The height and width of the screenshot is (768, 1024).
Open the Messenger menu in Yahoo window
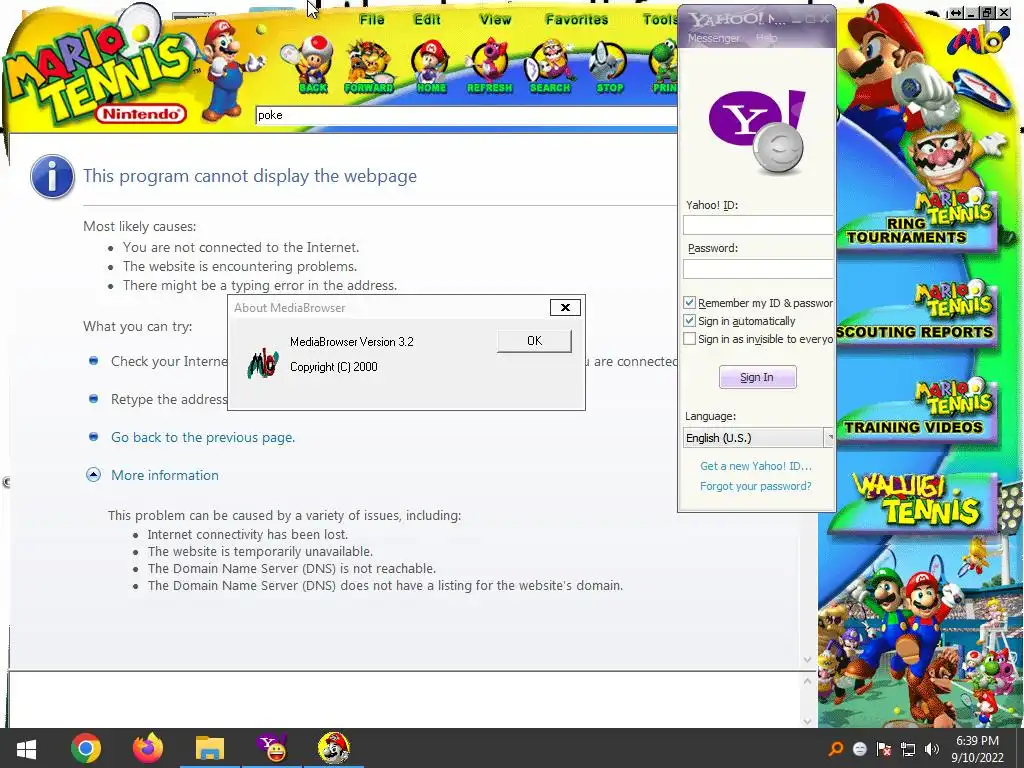(713, 39)
